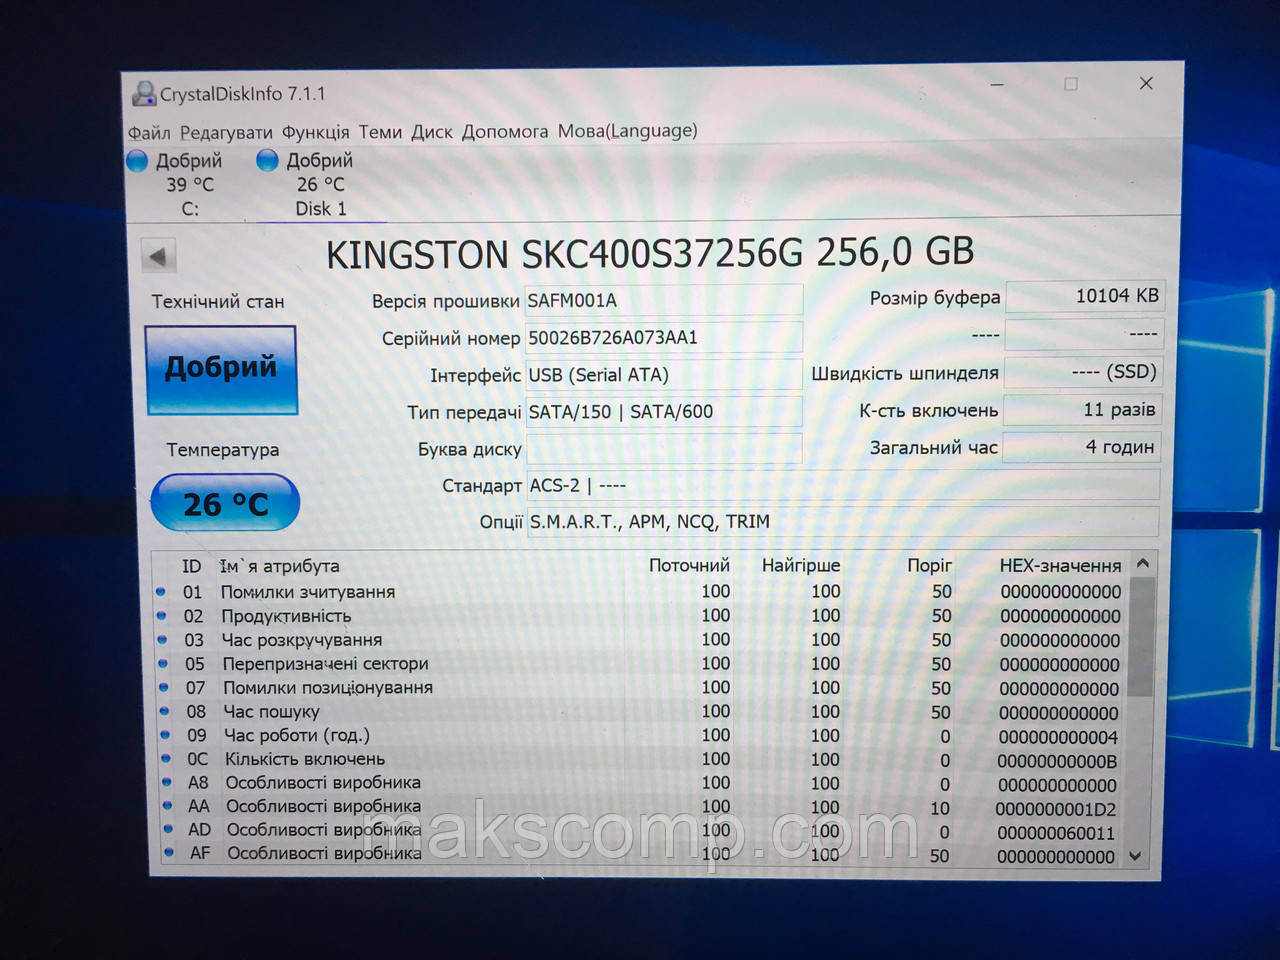1280x960 pixels.
Task: Click serial number field 50026B726A073AA1
Action: pyautogui.click(x=663, y=337)
